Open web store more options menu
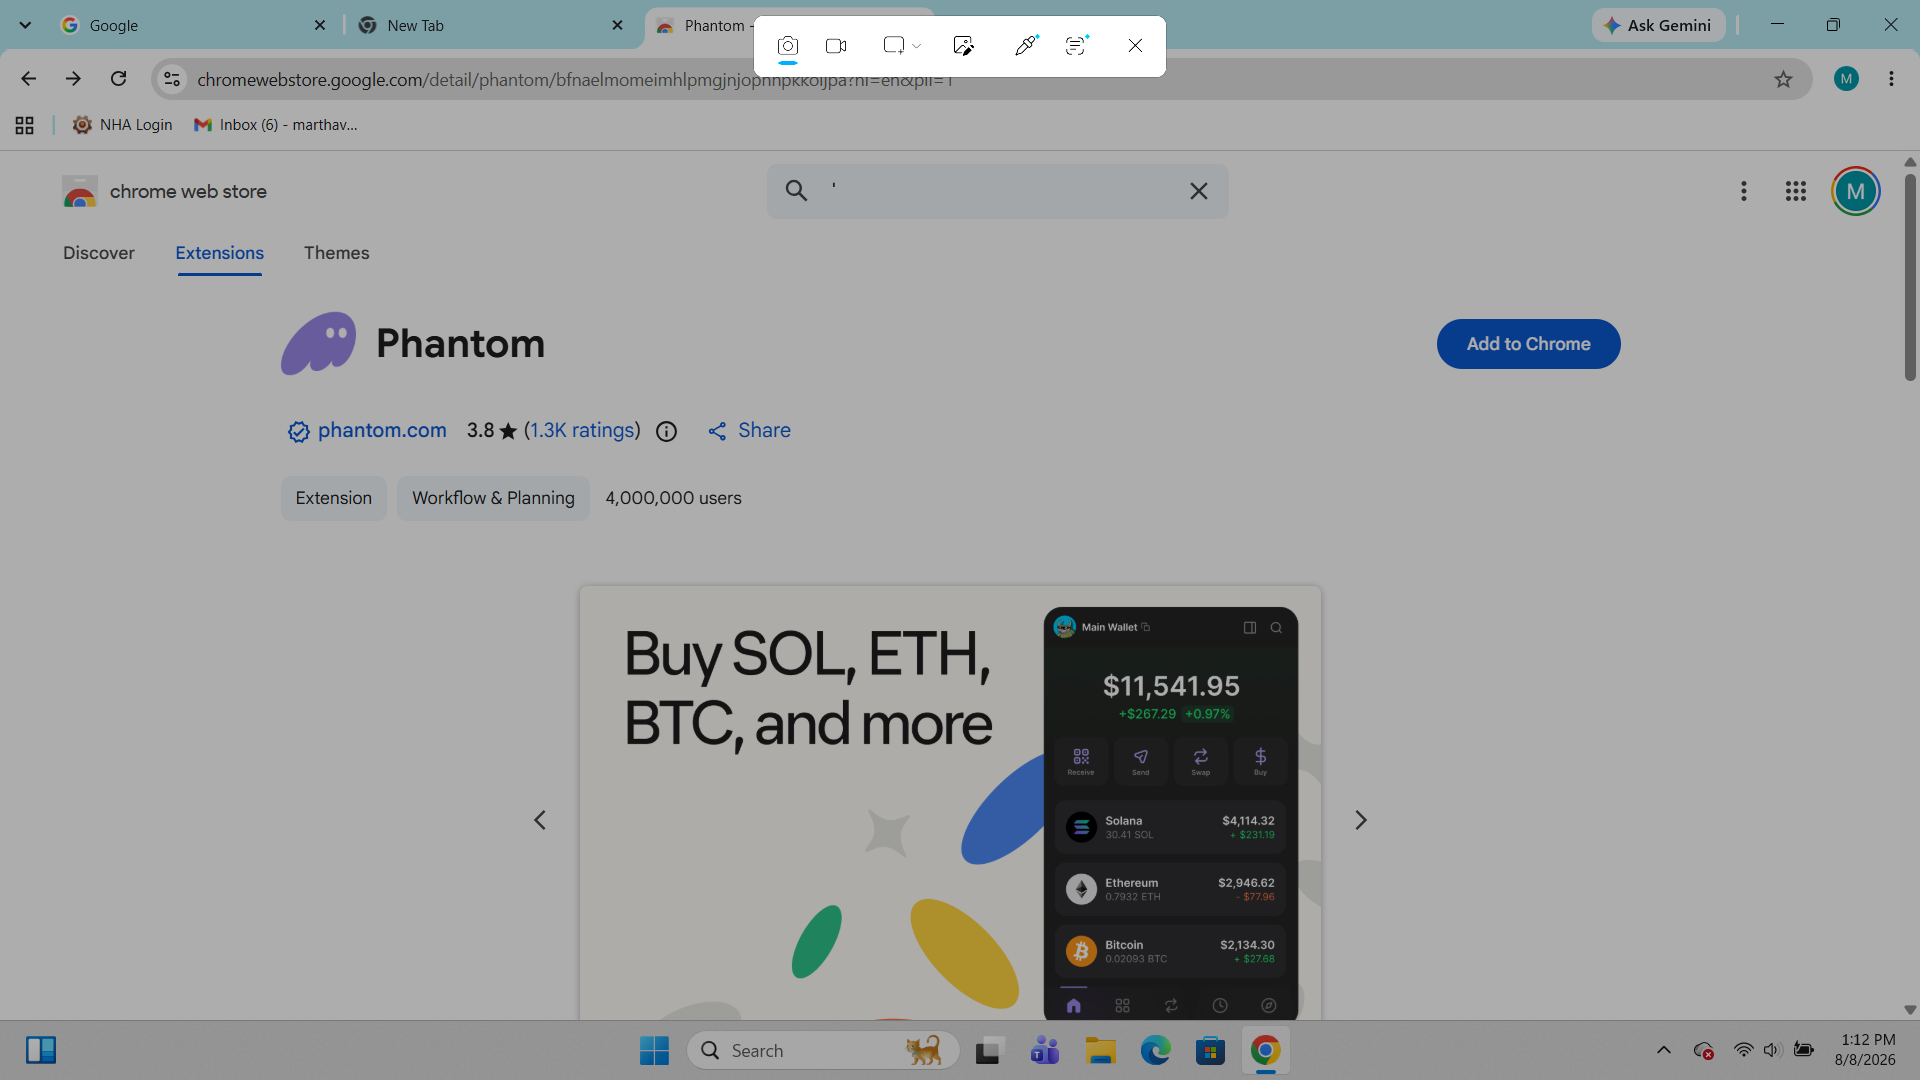1920x1080 pixels. [x=1743, y=191]
